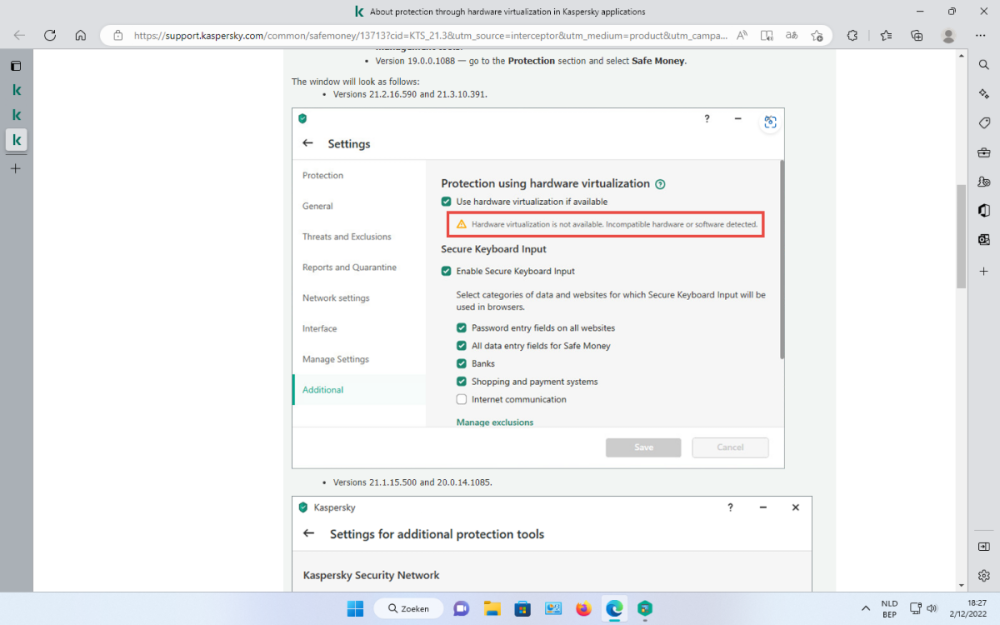Open Immersive reader icon in address bar
Viewport: 1000px width, 625px height.
coord(767,36)
